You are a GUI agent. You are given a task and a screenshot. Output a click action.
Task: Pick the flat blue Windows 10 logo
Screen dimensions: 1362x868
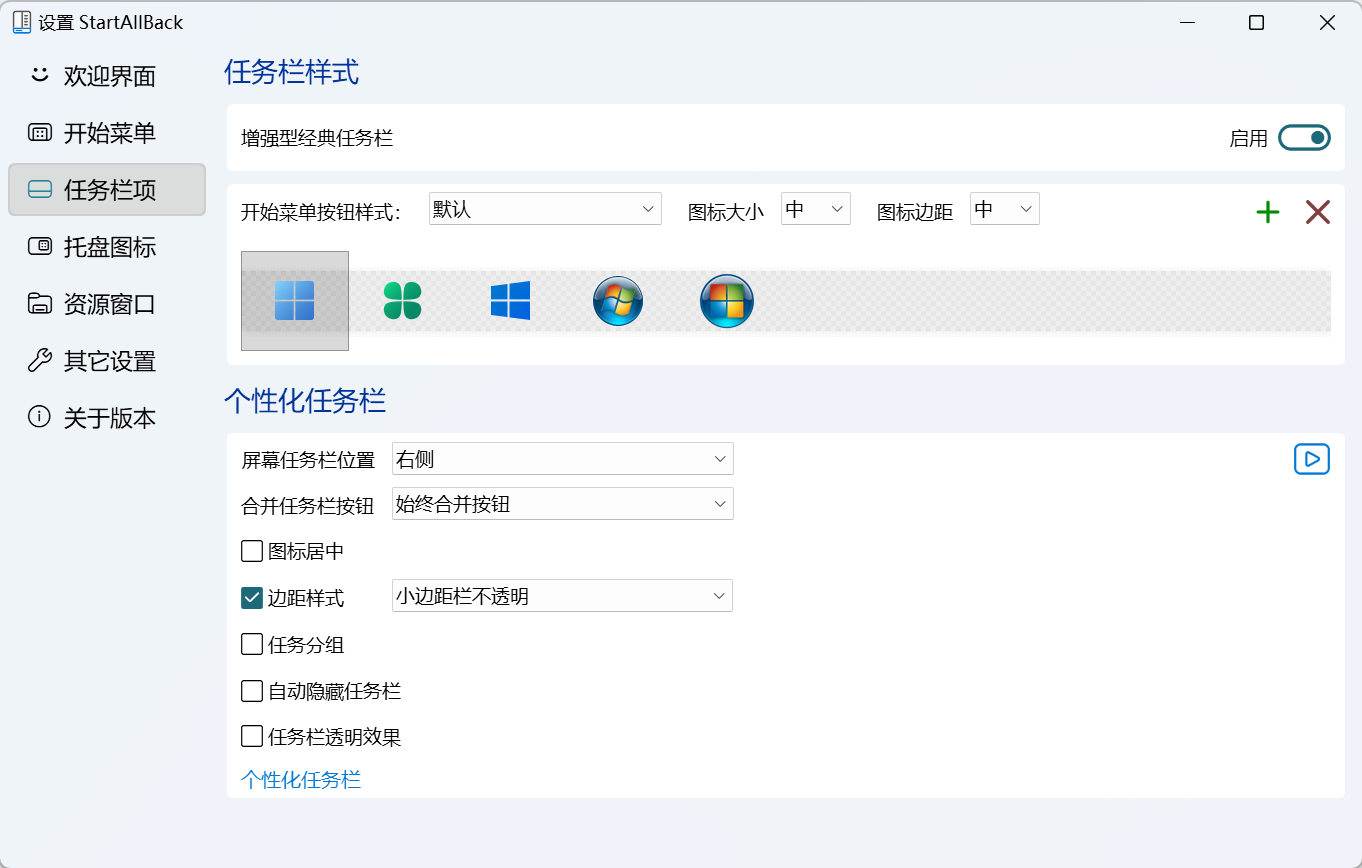pos(510,300)
